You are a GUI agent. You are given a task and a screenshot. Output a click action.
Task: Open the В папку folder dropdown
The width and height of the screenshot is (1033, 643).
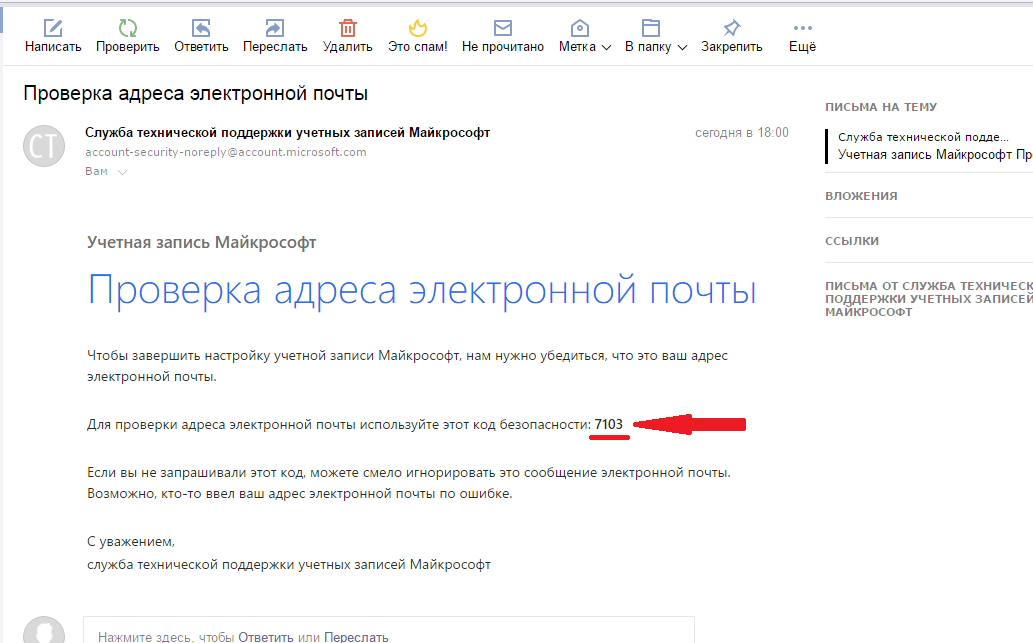pos(656,46)
